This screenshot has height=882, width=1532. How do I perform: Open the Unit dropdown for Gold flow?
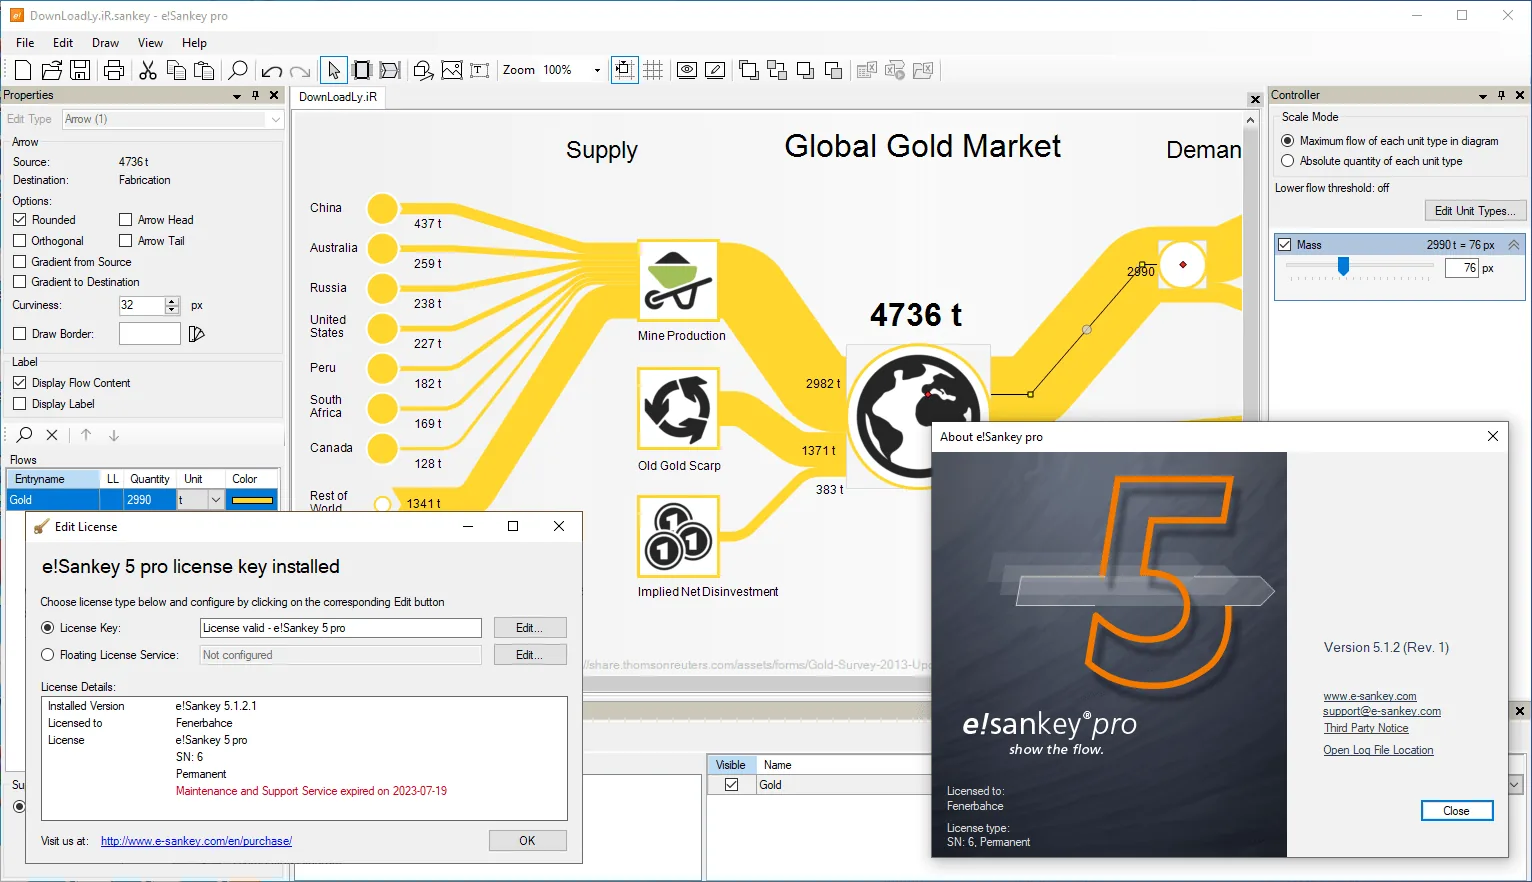click(x=215, y=500)
